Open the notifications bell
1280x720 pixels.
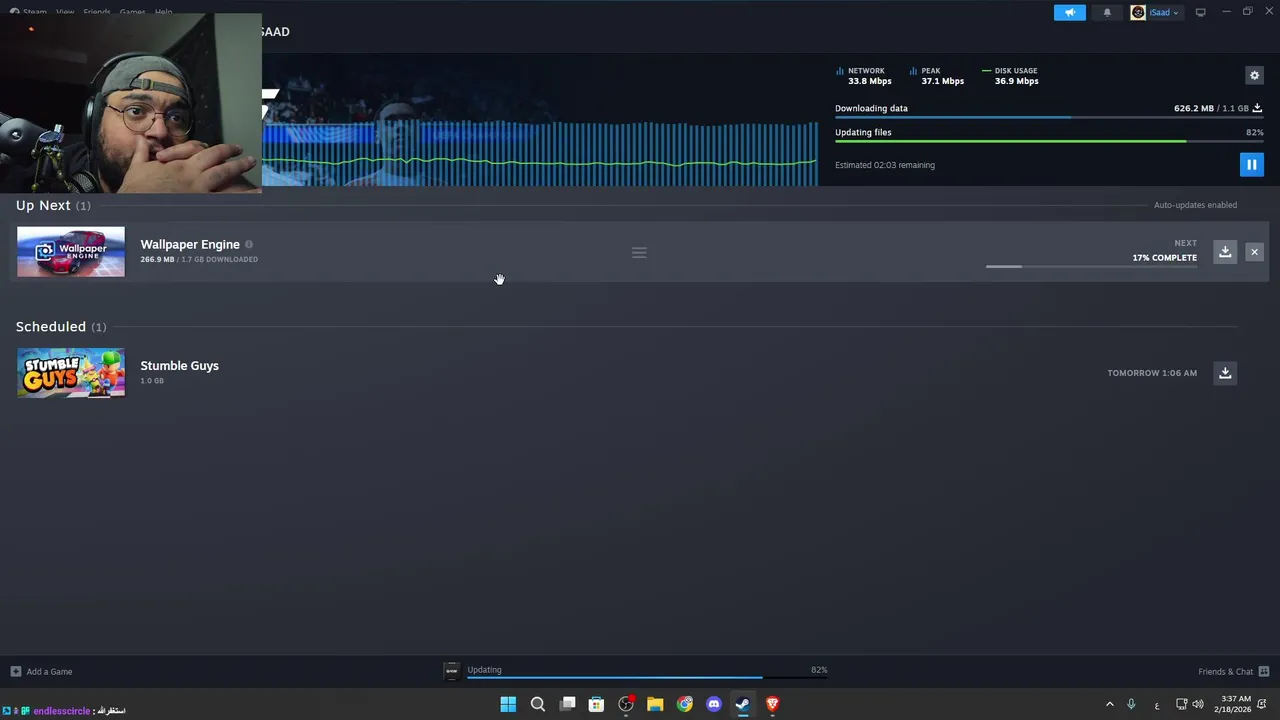(x=1107, y=12)
